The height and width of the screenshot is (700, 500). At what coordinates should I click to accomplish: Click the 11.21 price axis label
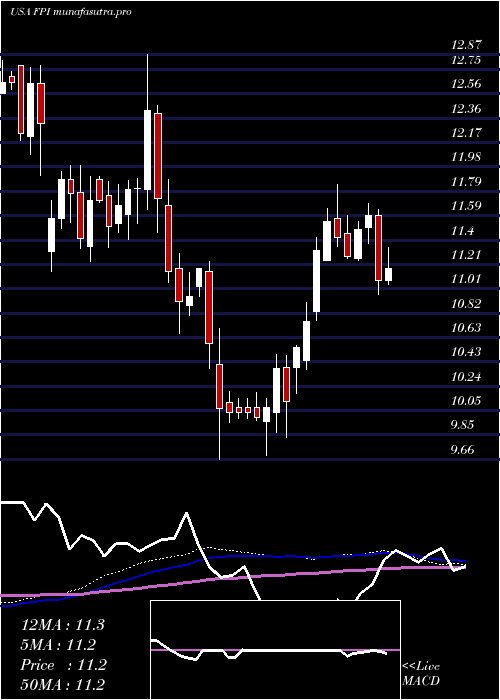coord(467,255)
